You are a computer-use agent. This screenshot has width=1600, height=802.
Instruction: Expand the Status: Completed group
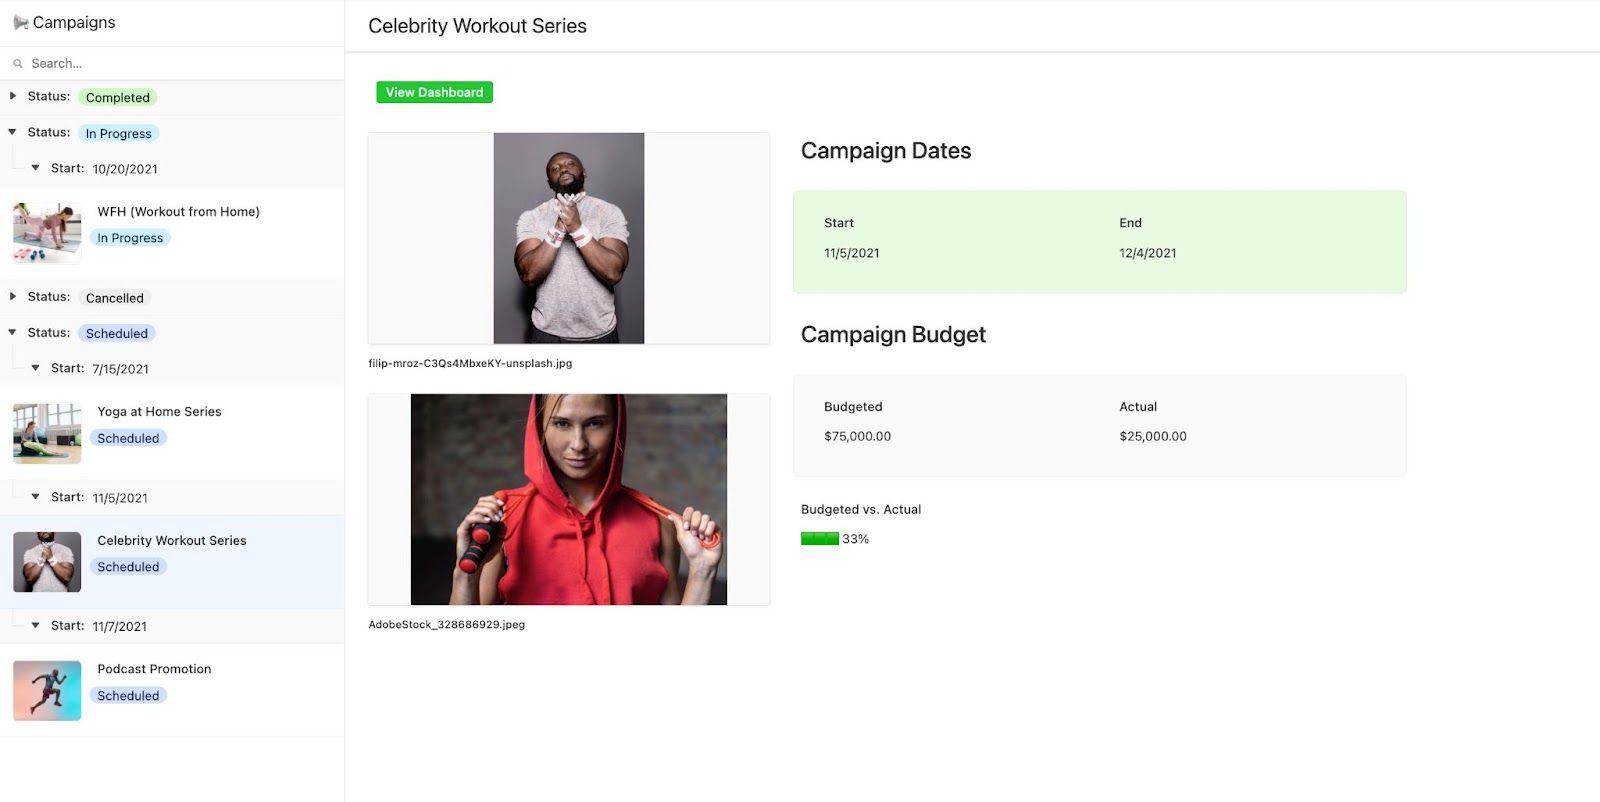pyautogui.click(x=13, y=96)
